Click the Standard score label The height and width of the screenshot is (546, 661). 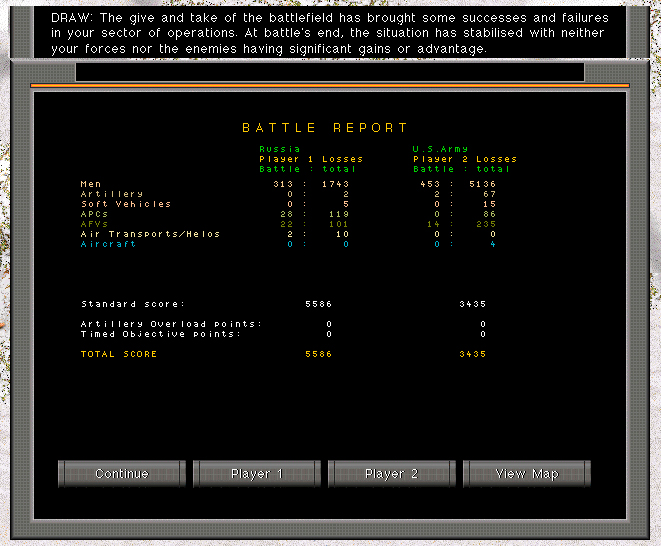click(x=133, y=304)
